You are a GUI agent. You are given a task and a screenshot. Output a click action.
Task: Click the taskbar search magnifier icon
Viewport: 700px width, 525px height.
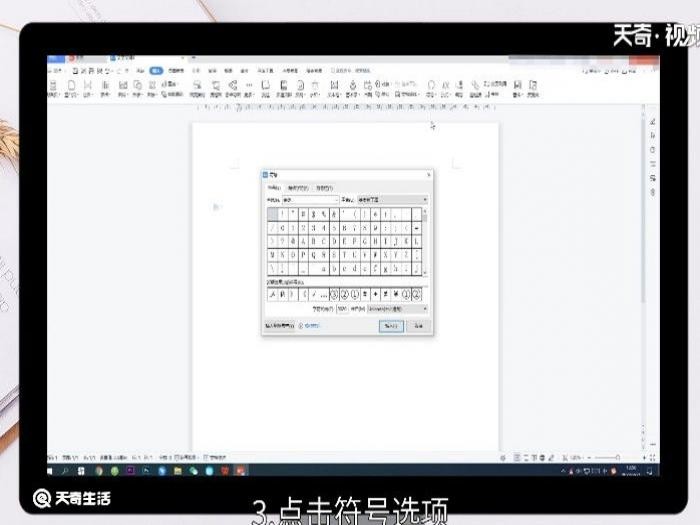tap(65, 471)
